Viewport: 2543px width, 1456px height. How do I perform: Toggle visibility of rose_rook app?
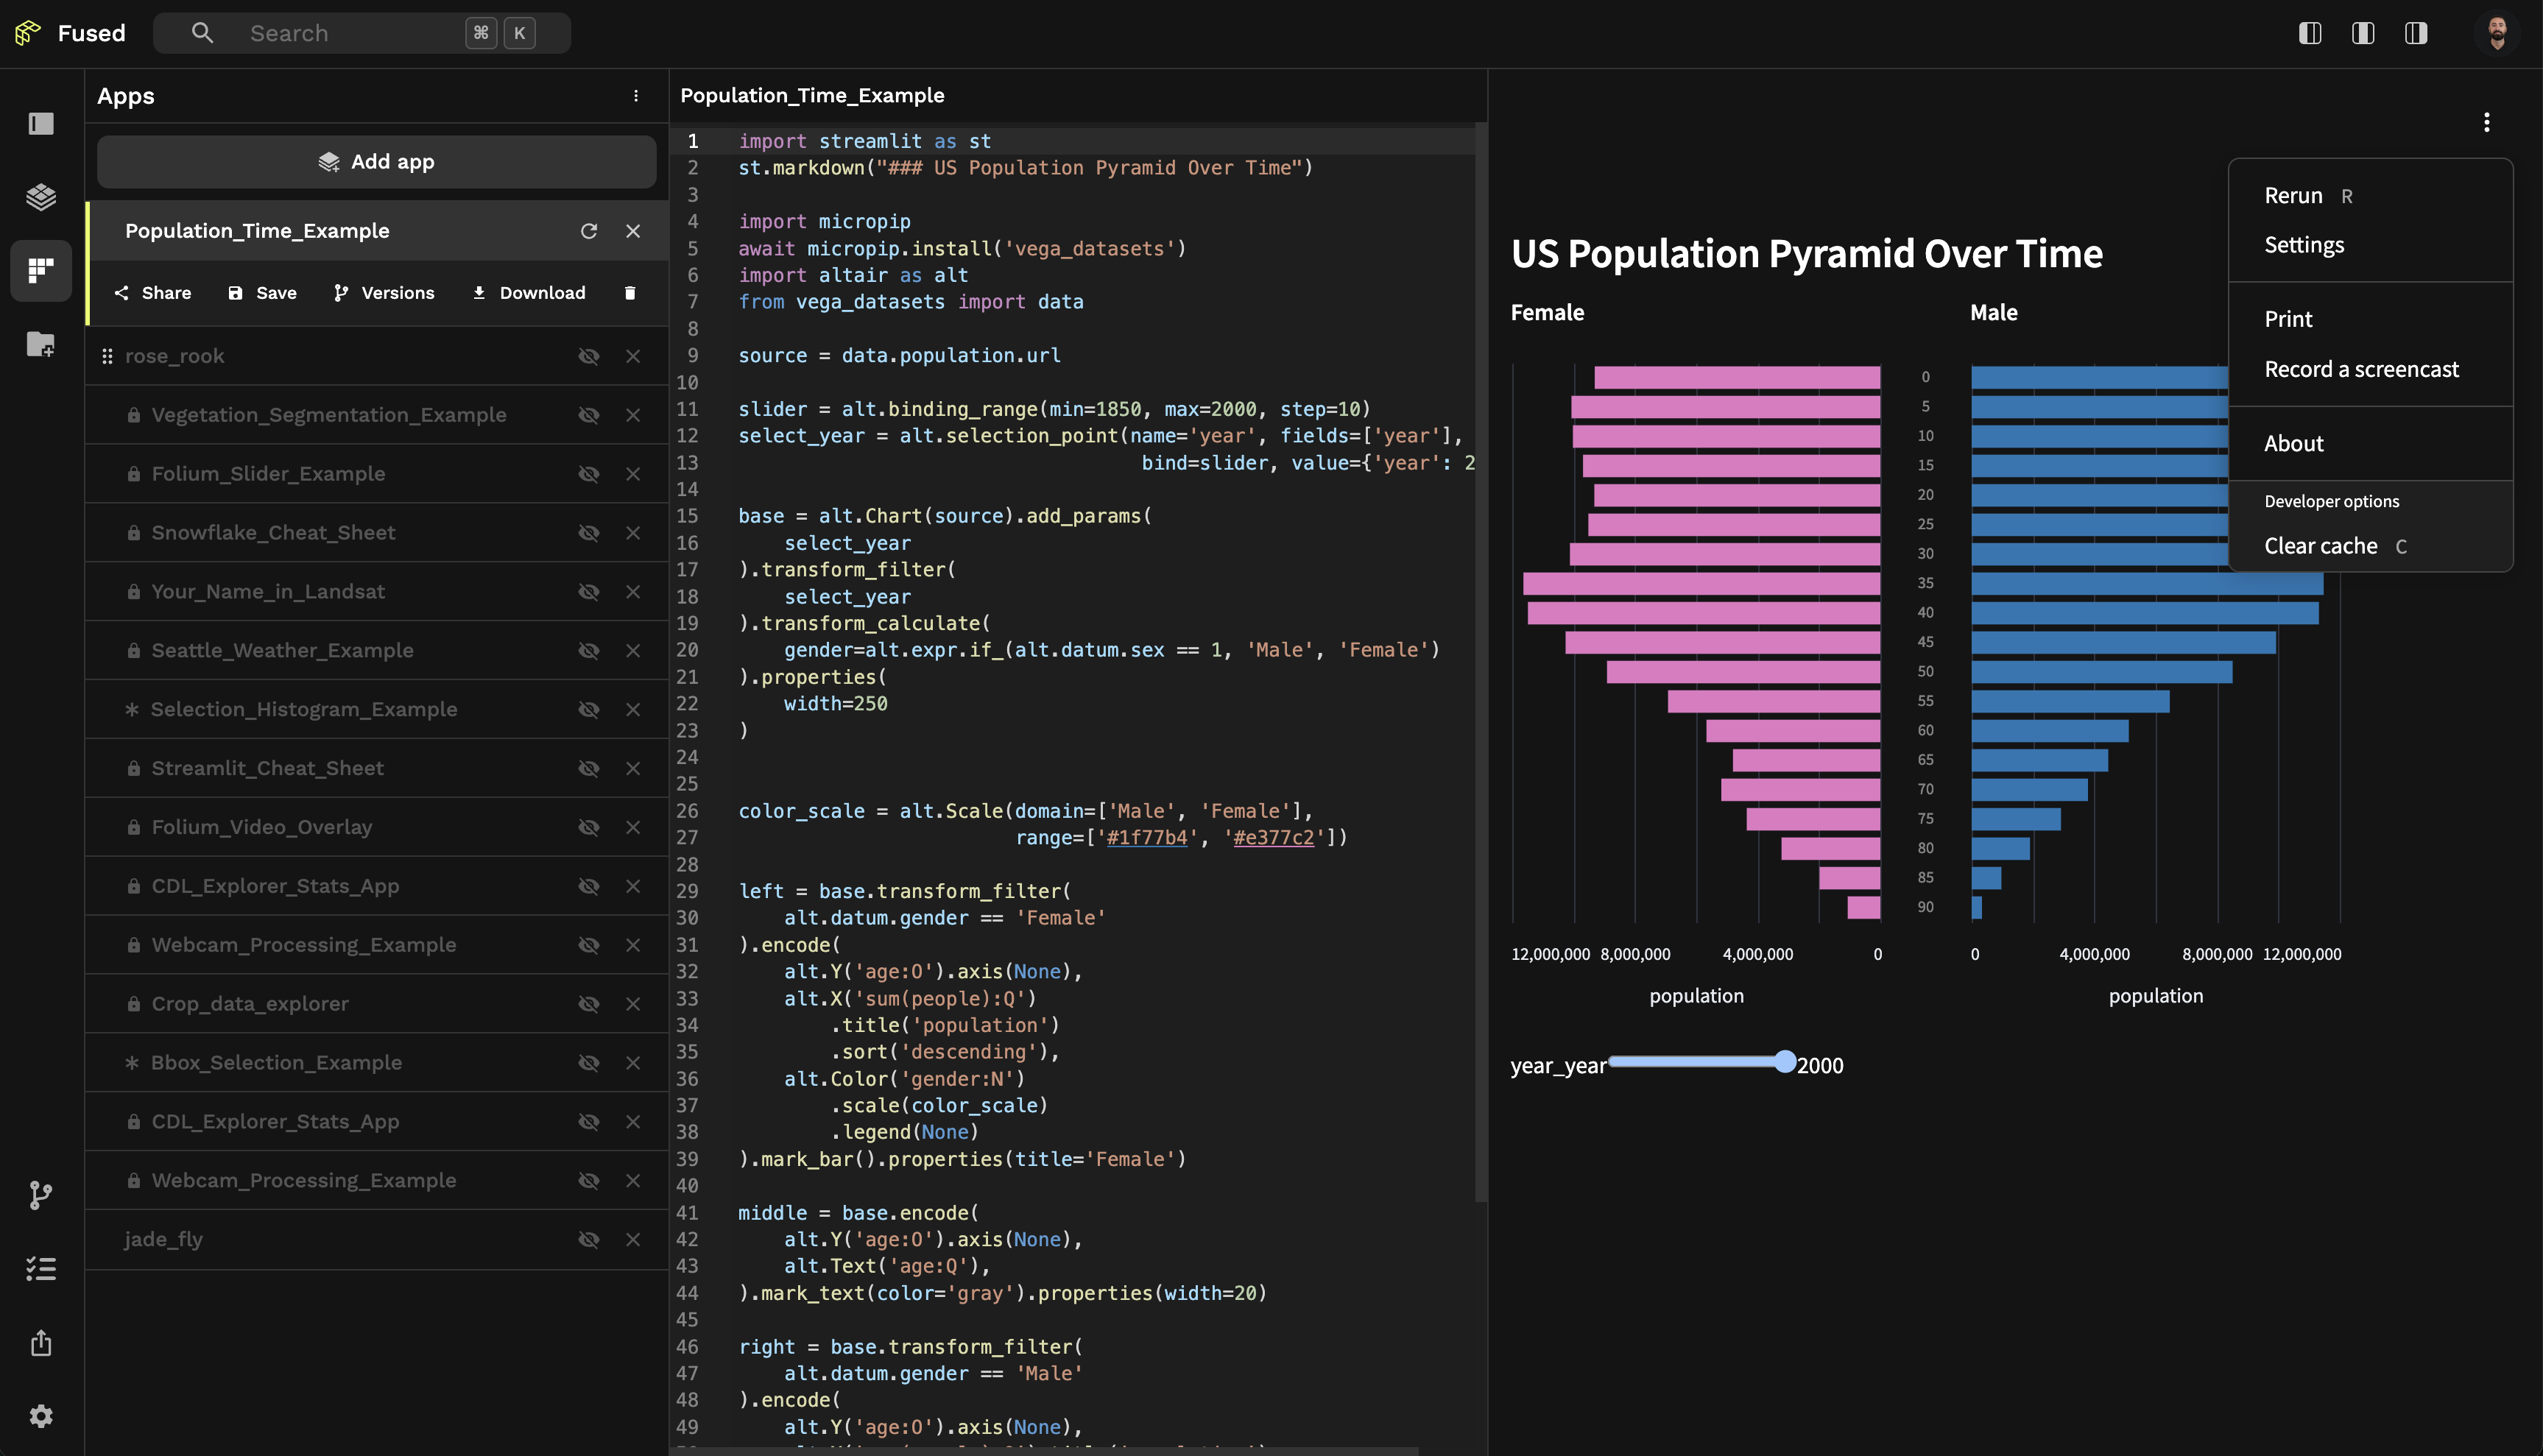[589, 356]
